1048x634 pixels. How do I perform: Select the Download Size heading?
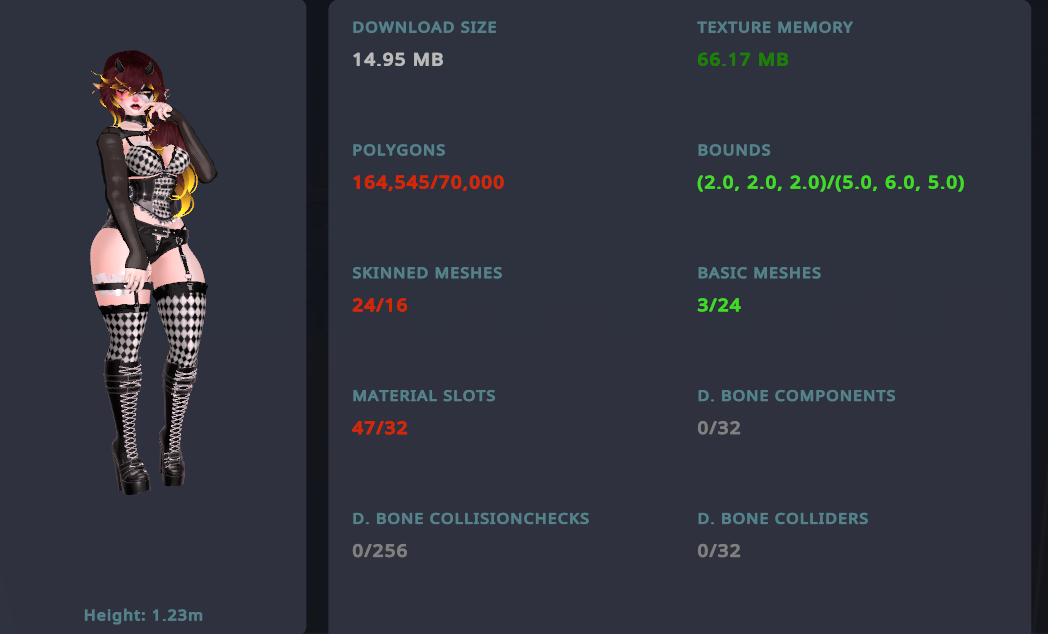coord(424,28)
